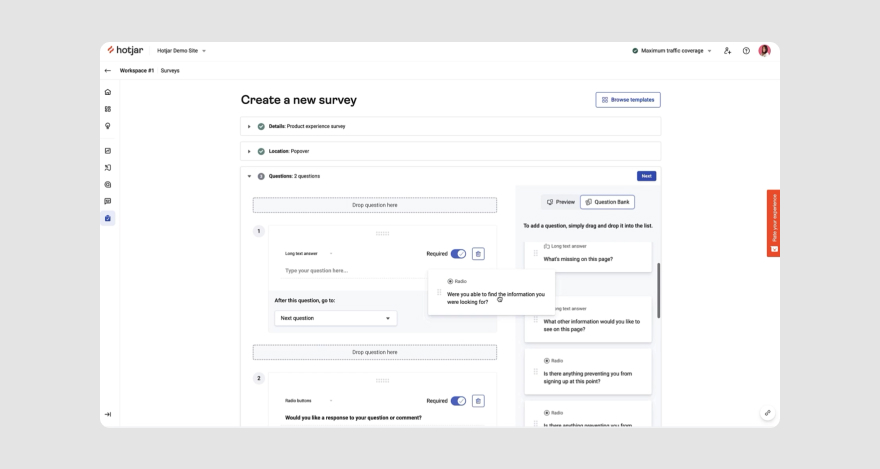Click 'Location: Popover' row text
The image size is (880, 469).
(x=288, y=151)
